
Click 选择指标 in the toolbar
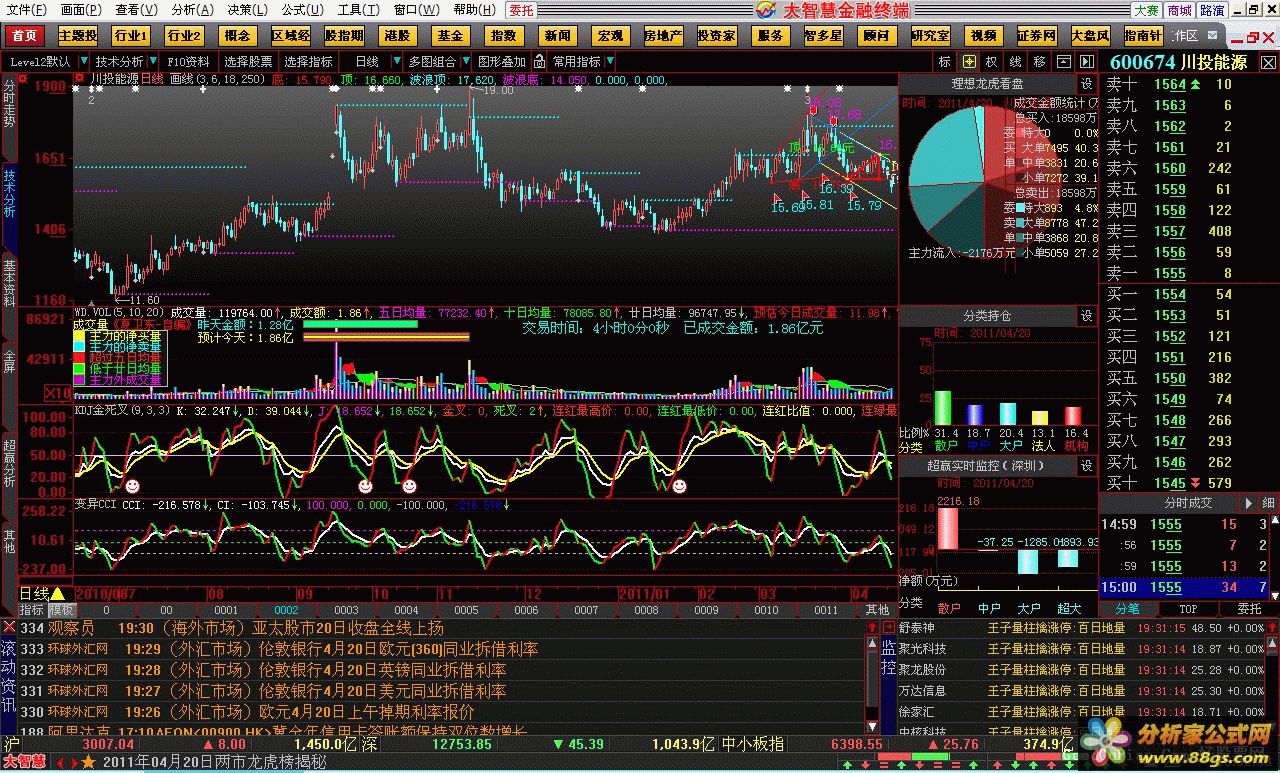pos(308,61)
